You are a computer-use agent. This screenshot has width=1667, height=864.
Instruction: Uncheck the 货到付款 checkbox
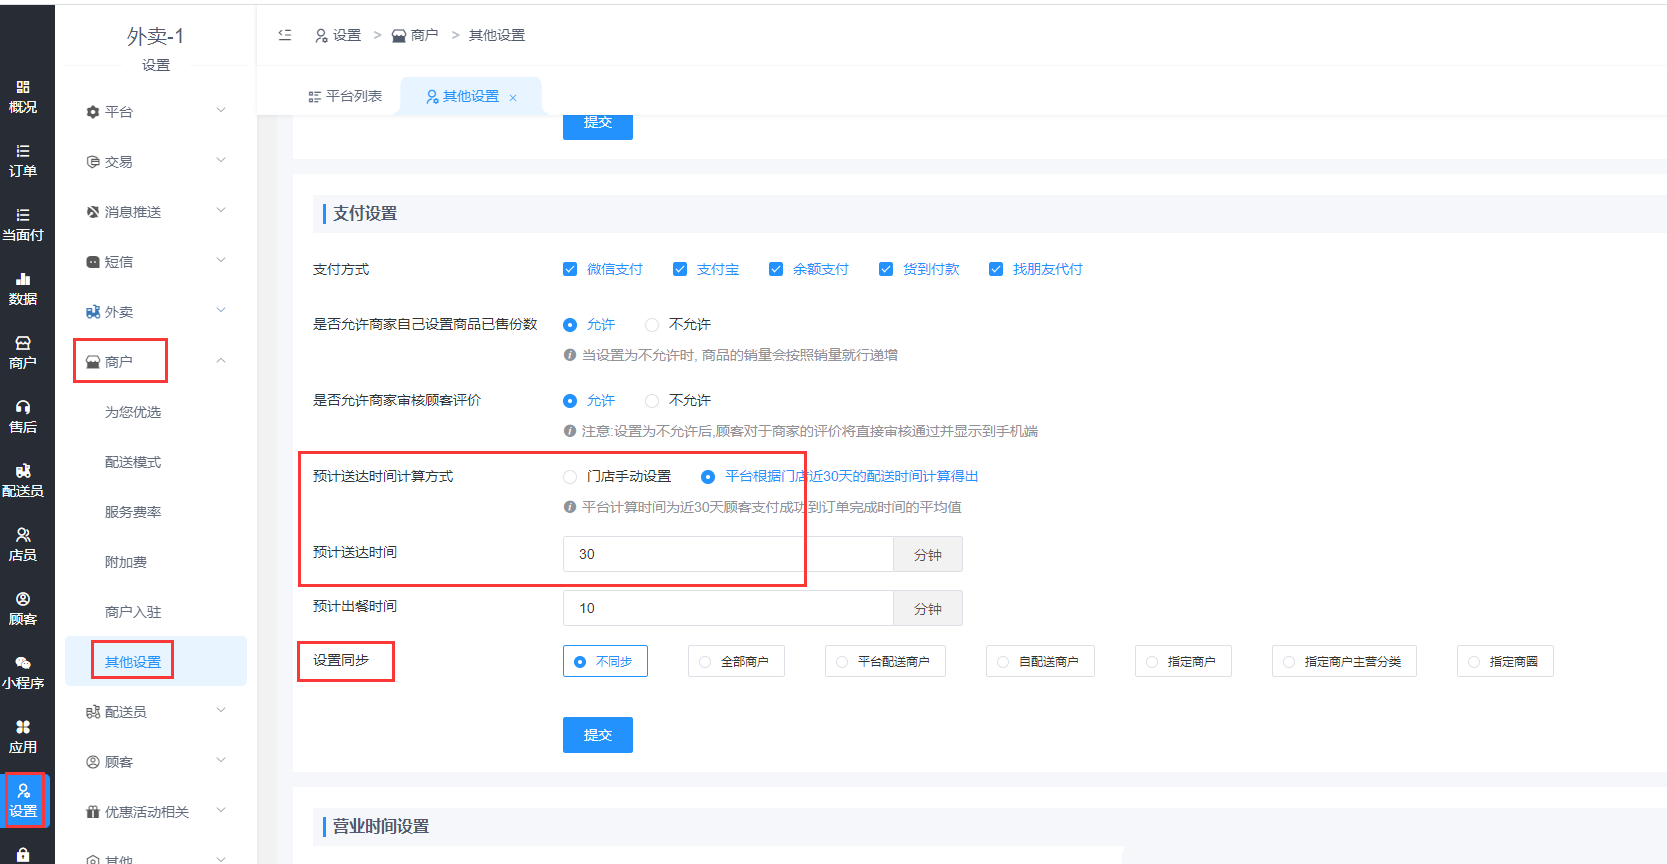[886, 269]
